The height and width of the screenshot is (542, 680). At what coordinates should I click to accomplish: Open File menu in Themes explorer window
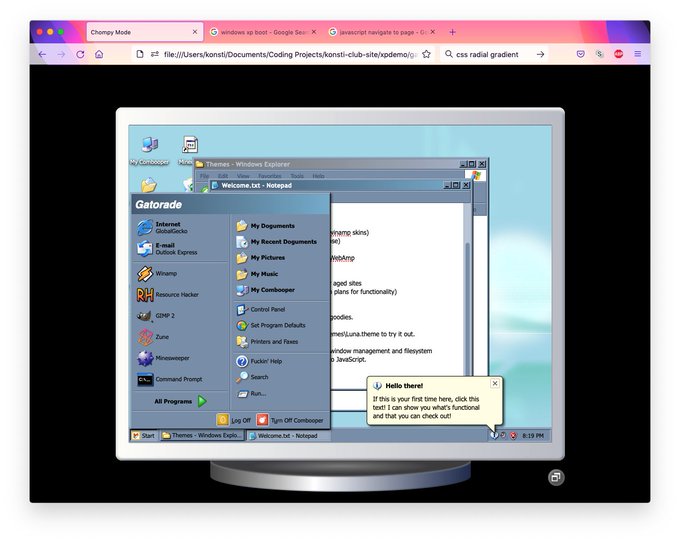tap(204, 176)
